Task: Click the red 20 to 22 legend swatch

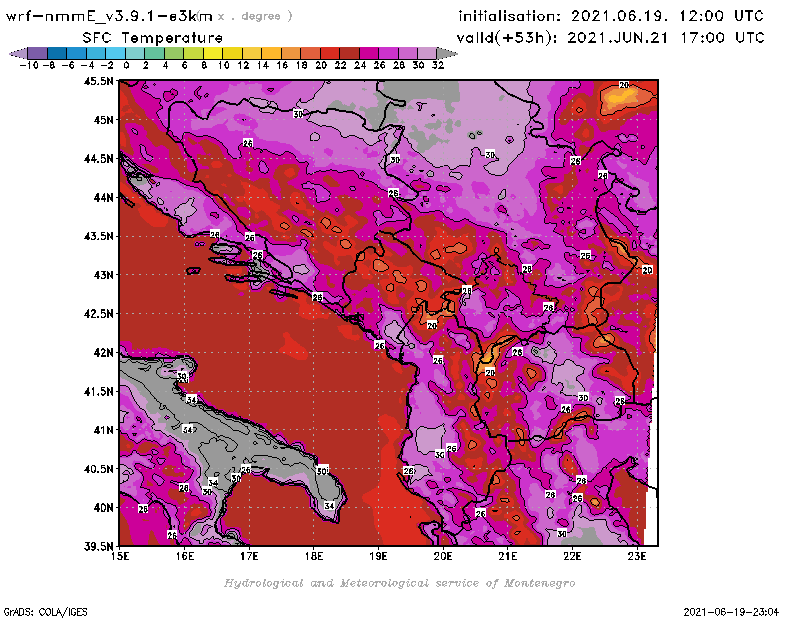Action: (x=330, y=53)
